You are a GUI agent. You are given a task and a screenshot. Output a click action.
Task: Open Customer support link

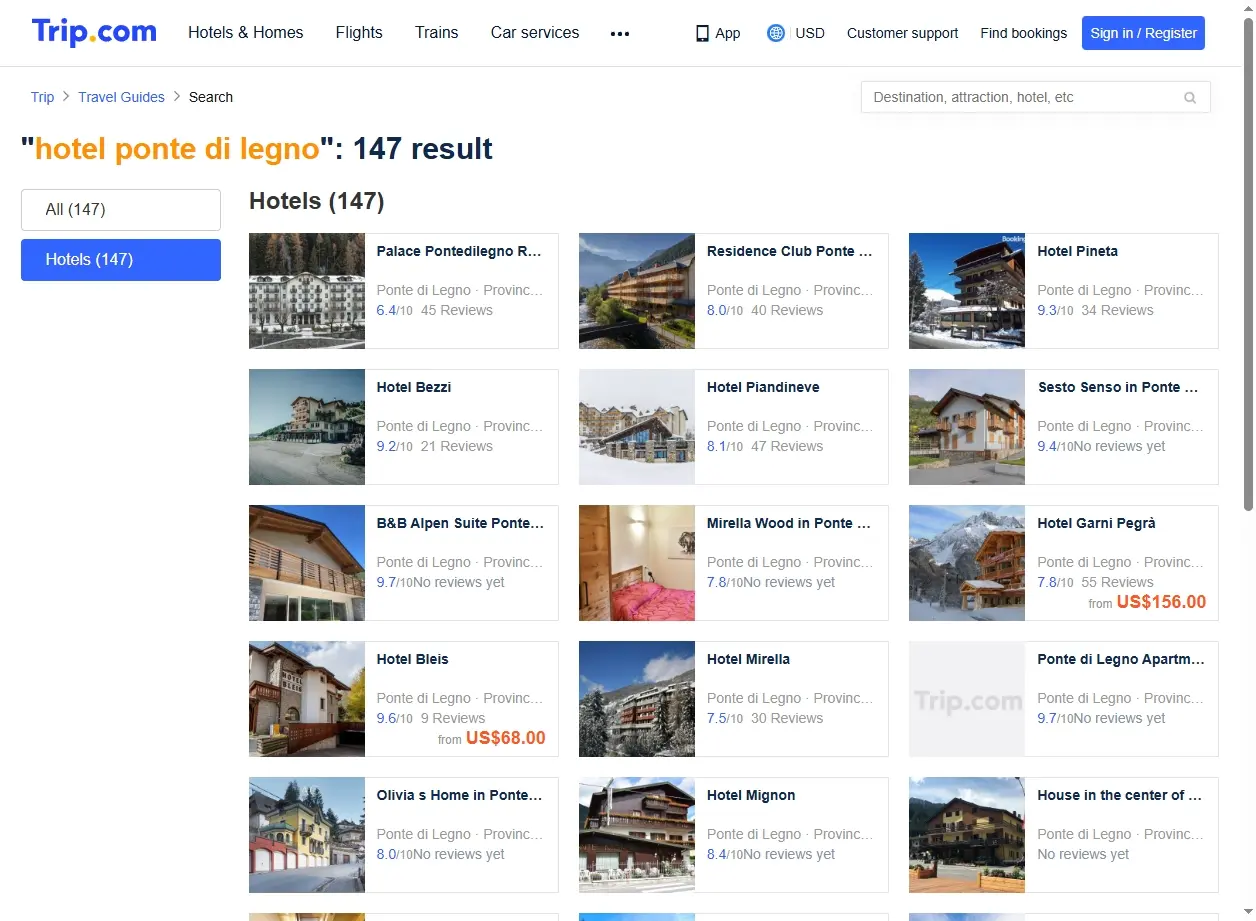click(902, 33)
